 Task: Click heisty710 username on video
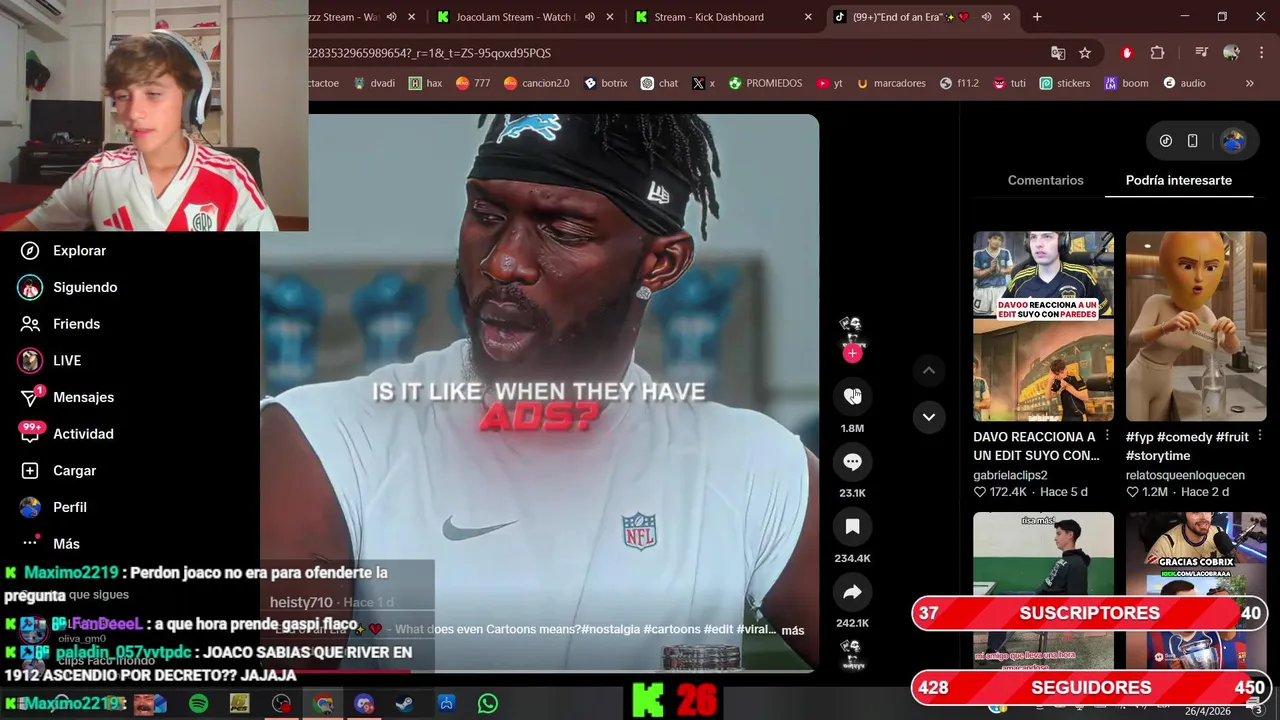301,602
